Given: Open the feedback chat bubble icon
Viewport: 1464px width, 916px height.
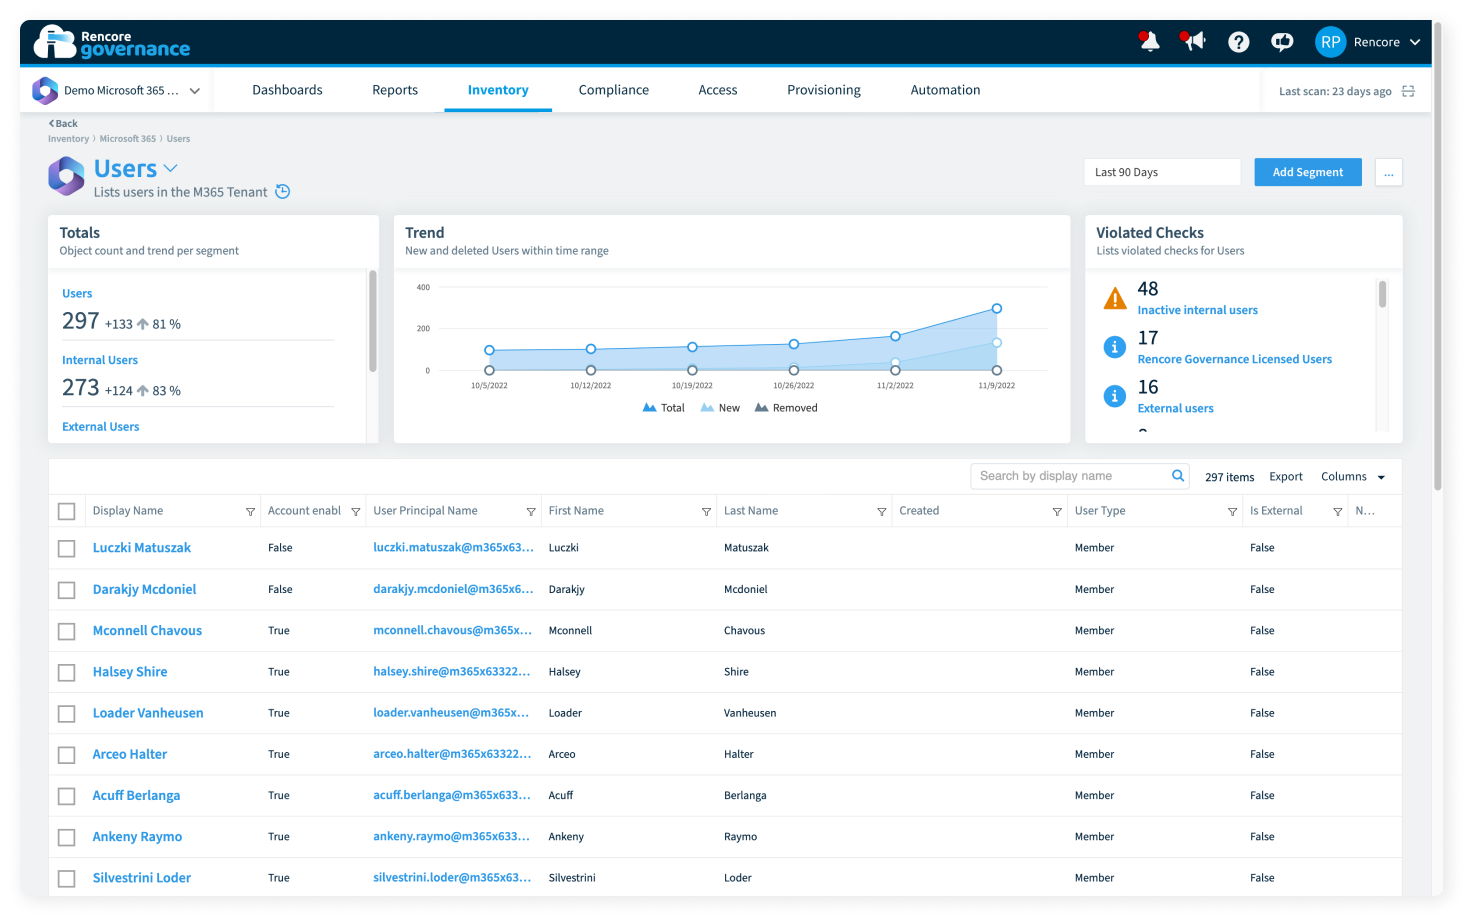Looking at the screenshot, I should [x=1282, y=42].
